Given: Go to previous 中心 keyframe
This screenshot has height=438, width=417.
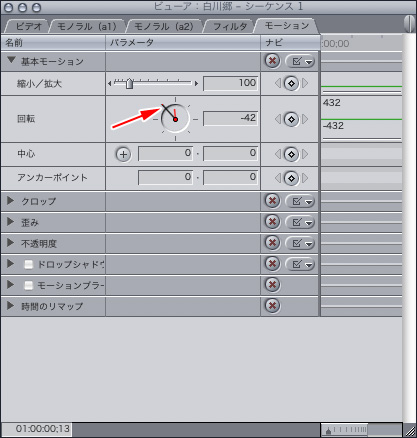Looking at the screenshot, I should [278, 154].
